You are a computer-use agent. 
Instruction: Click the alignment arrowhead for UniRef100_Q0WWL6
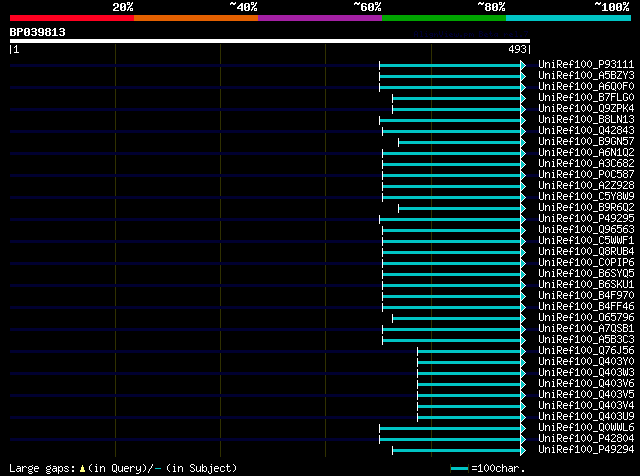coord(523,429)
